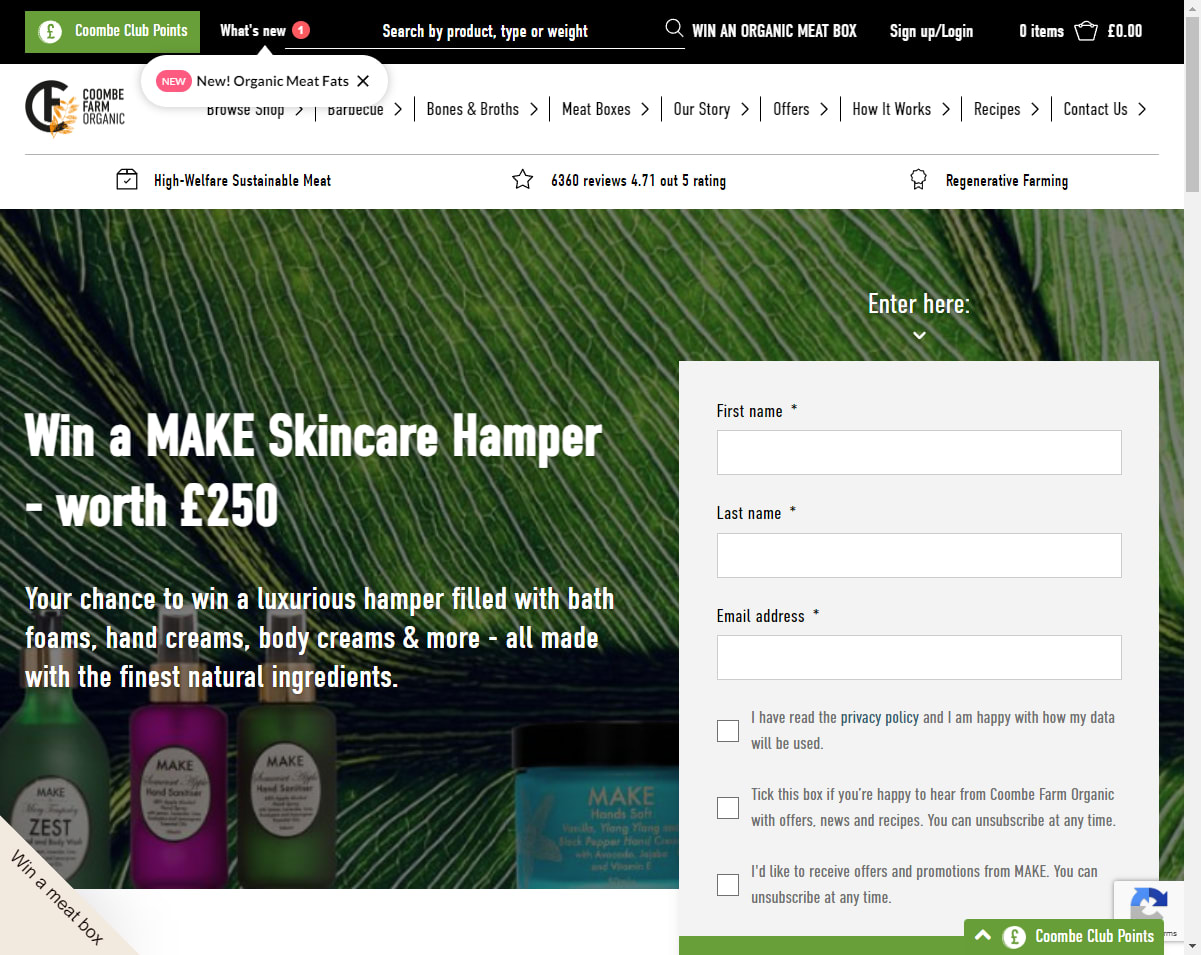Viewport: 1201px width, 955px height.
Task: Click the downward chevron under Enter here
Action: (x=918, y=335)
